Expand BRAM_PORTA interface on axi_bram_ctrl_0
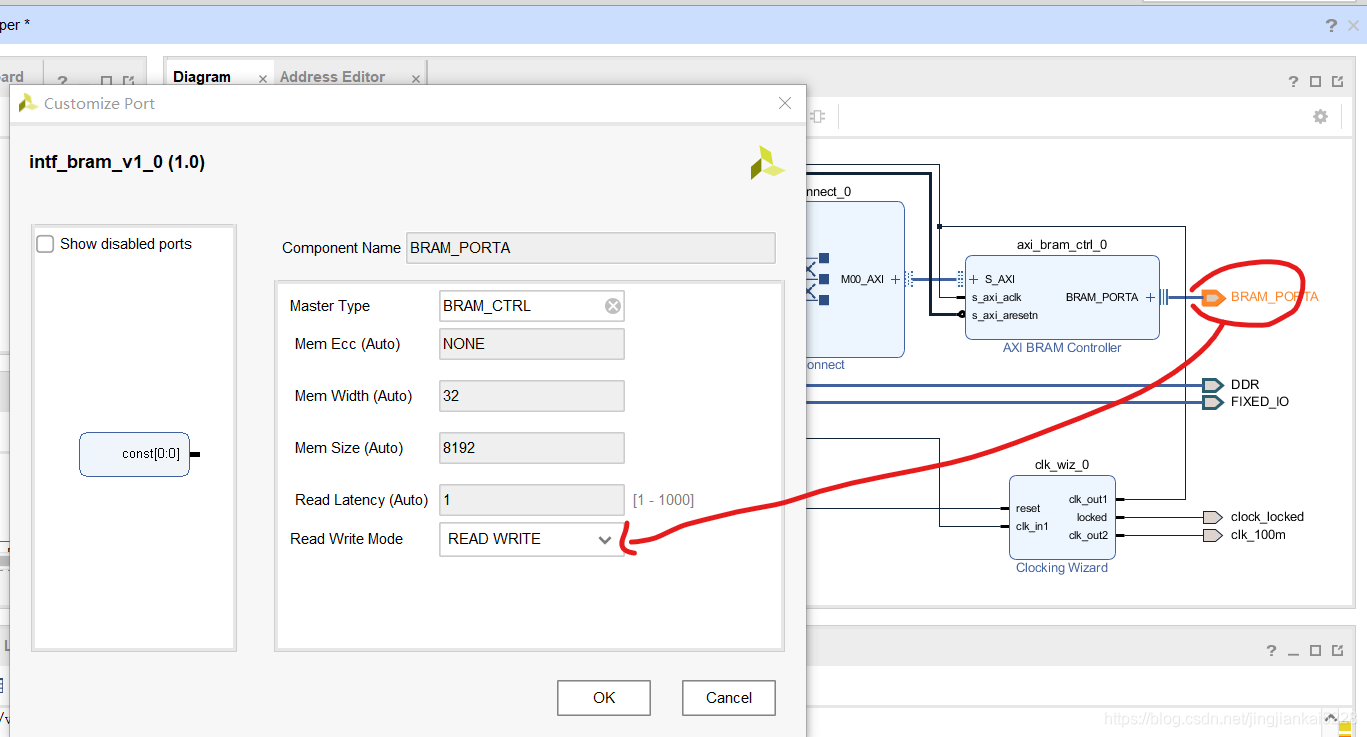This screenshot has height=737, width=1367. (1150, 297)
